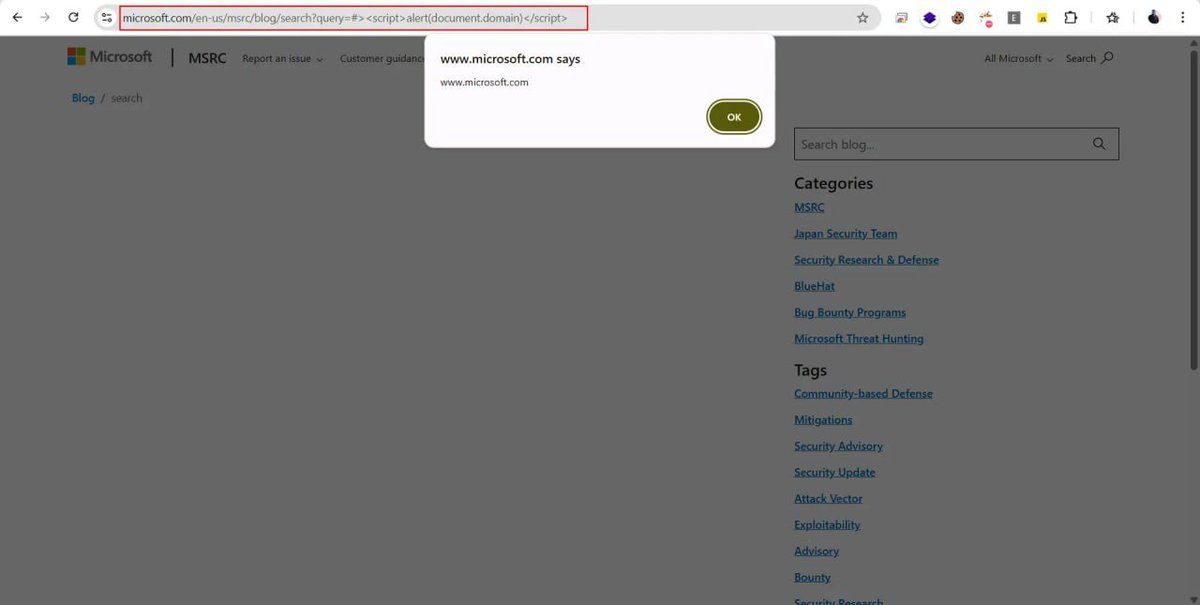The image size is (1200, 605).
Task: Open the Extensions puzzle piece menu
Action: [x=1070, y=17]
